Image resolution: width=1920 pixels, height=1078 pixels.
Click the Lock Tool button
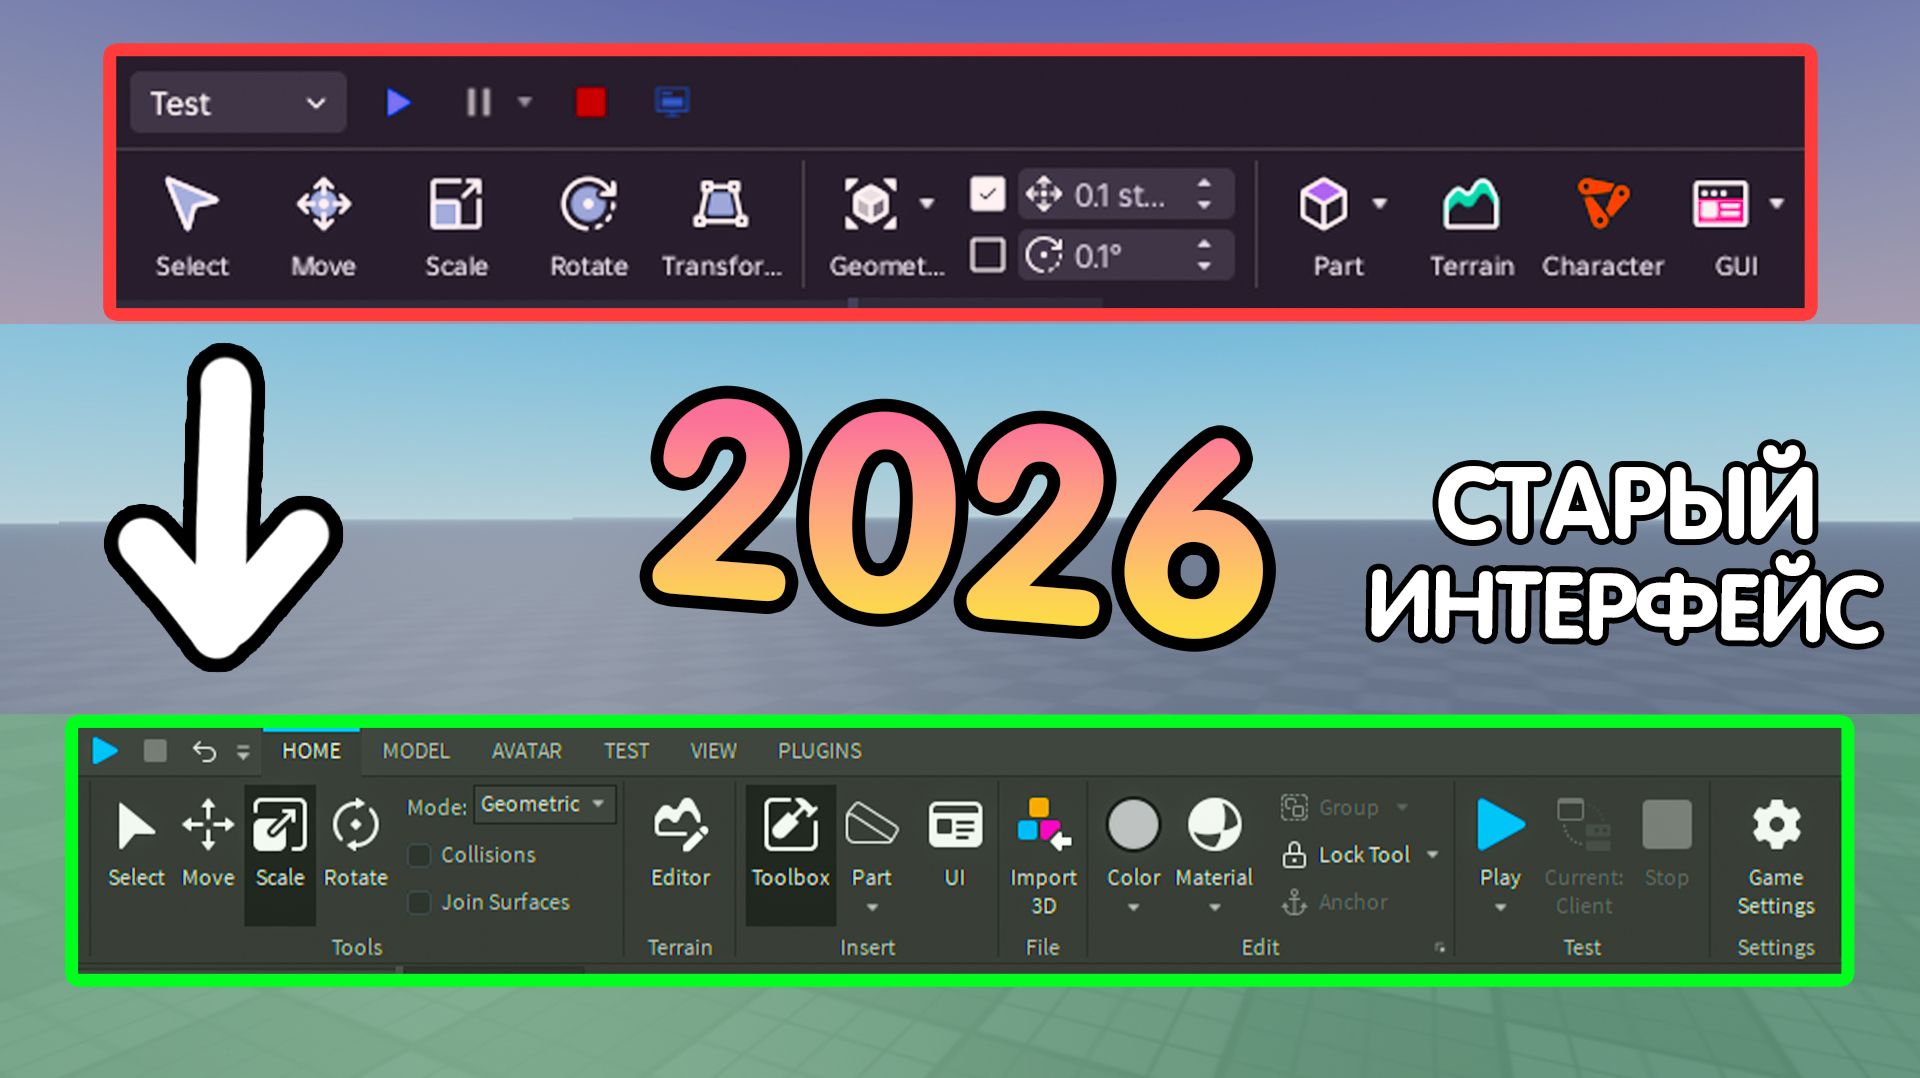(1346, 855)
